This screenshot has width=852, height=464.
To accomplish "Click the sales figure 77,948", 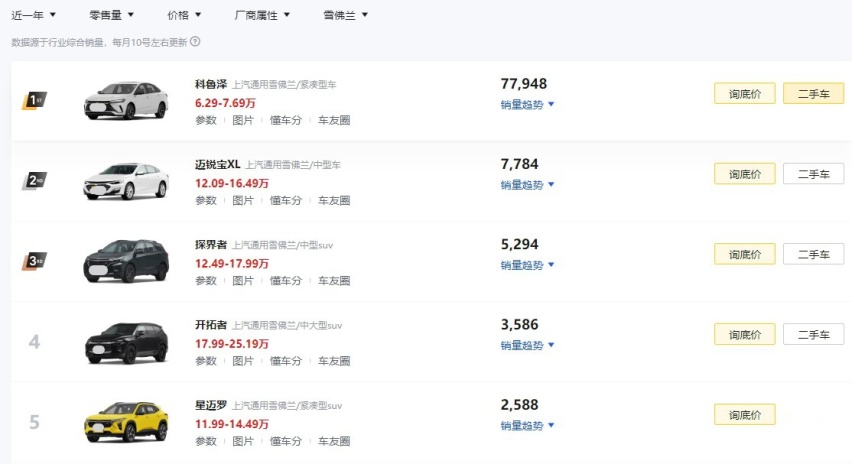I will coord(524,84).
